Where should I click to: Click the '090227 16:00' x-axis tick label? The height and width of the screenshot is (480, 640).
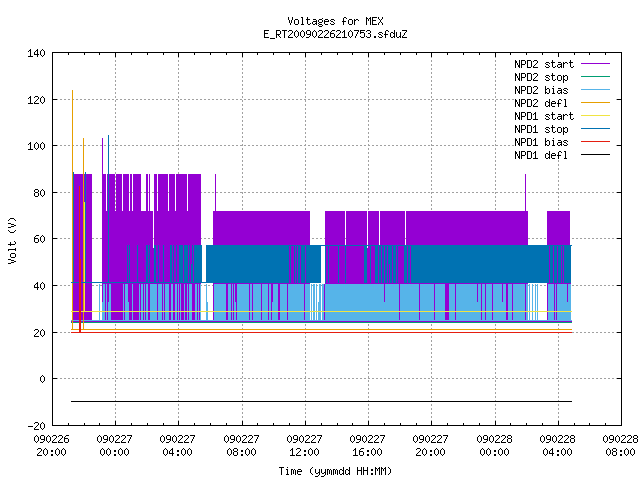point(367,446)
